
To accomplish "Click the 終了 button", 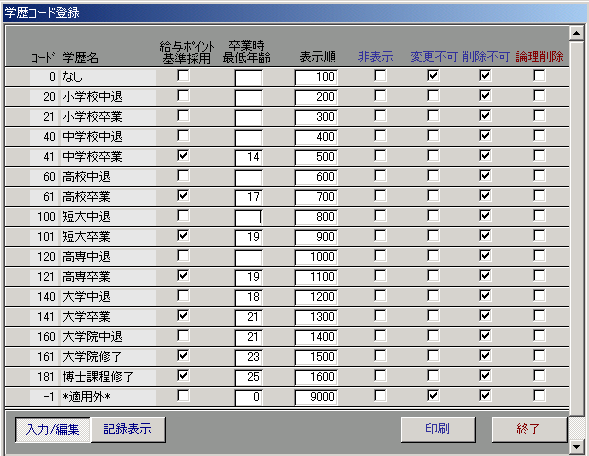I will point(529,429).
